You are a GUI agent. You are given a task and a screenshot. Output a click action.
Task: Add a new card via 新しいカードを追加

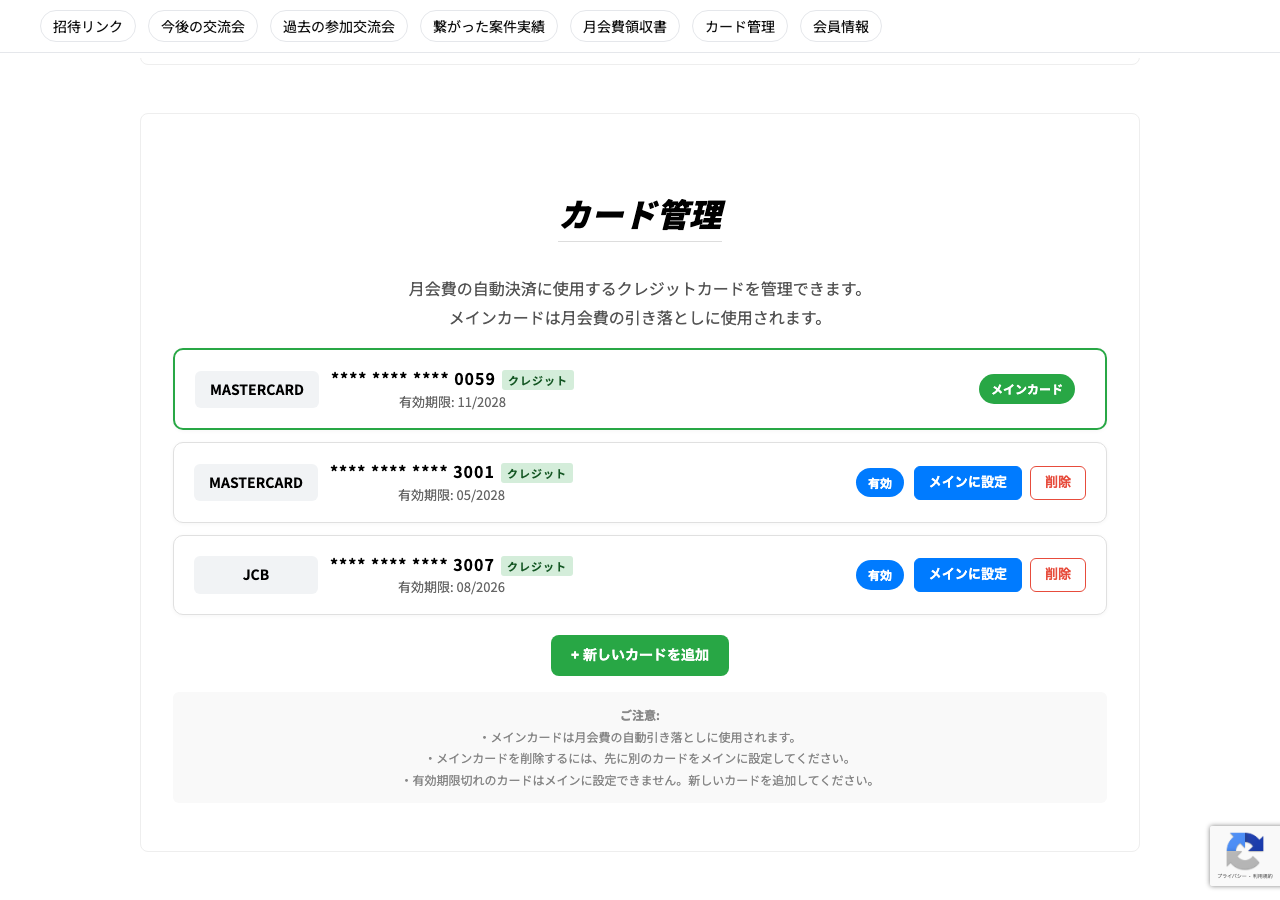639,655
